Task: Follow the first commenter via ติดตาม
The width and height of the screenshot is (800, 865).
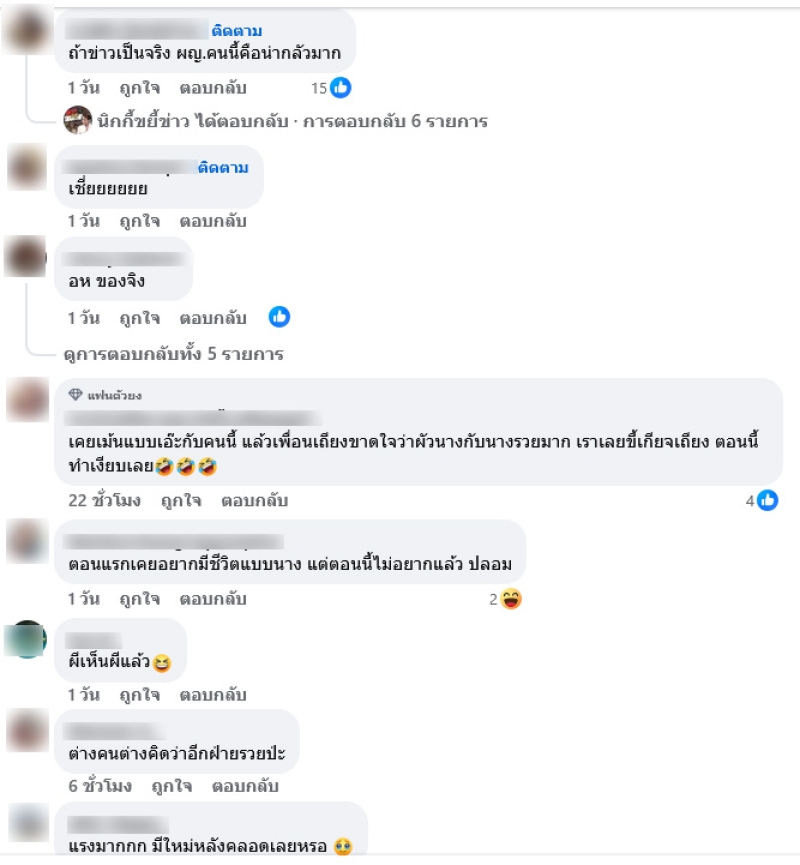Action: [x=237, y=30]
